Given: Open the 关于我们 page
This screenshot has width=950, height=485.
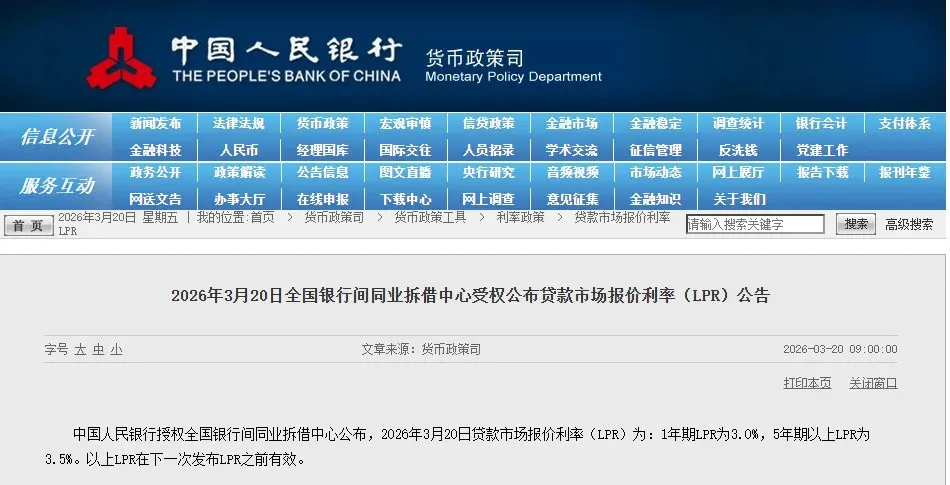Looking at the screenshot, I should pyautogui.click(x=739, y=199).
